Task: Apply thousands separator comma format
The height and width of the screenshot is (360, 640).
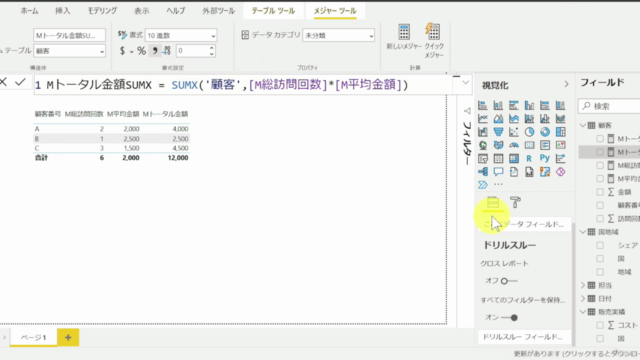Action: click(155, 51)
